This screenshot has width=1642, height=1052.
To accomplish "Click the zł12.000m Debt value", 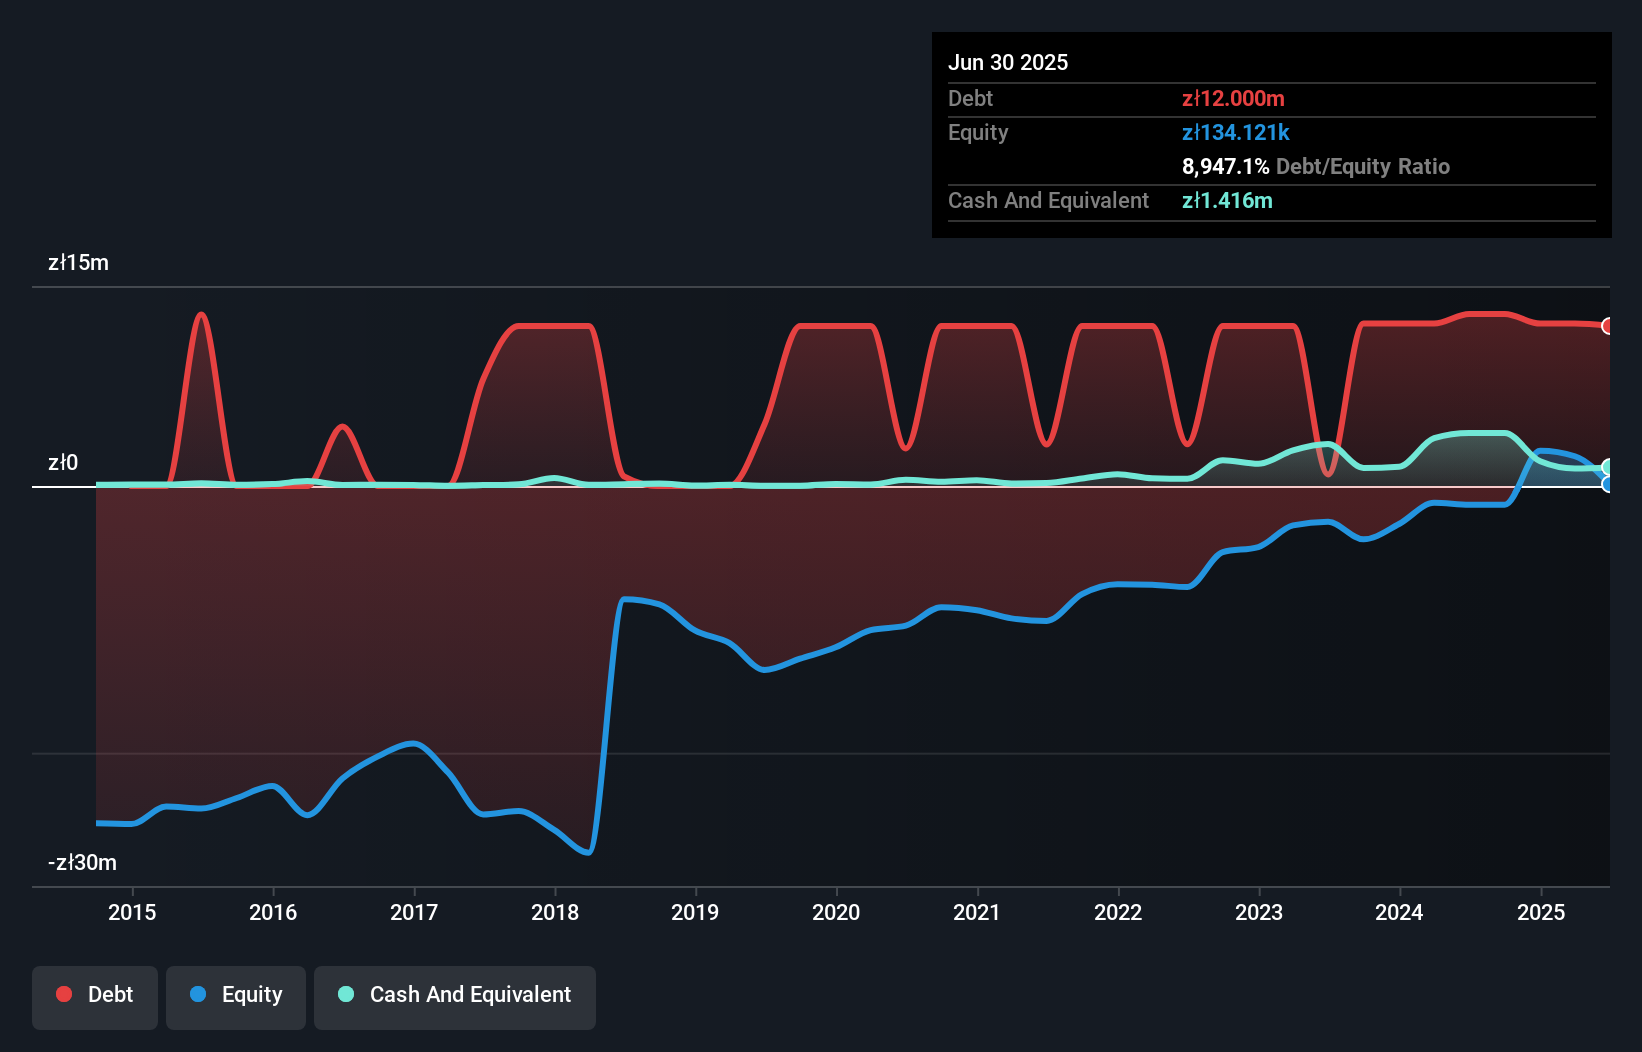I will (x=1233, y=98).
